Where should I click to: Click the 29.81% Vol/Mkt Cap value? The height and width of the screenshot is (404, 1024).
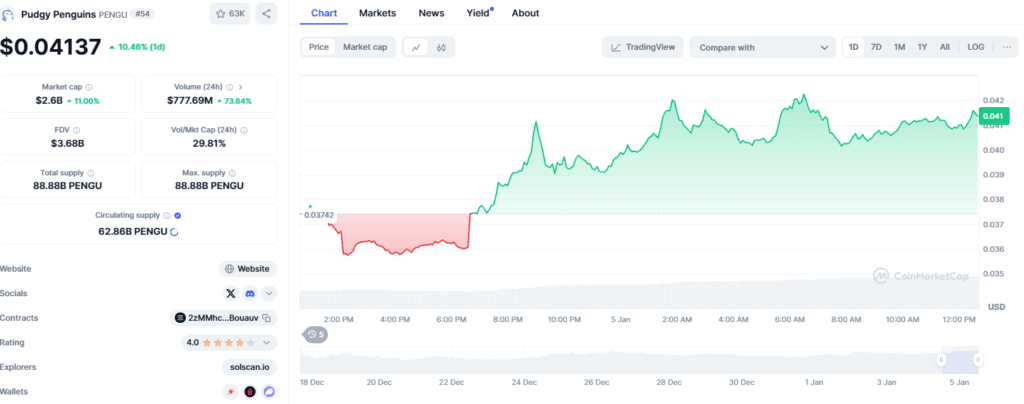[x=209, y=144]
